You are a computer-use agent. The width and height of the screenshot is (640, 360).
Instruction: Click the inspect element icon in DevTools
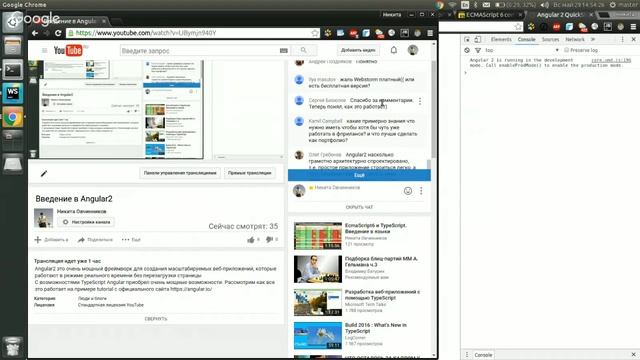(x=467, y=40)
